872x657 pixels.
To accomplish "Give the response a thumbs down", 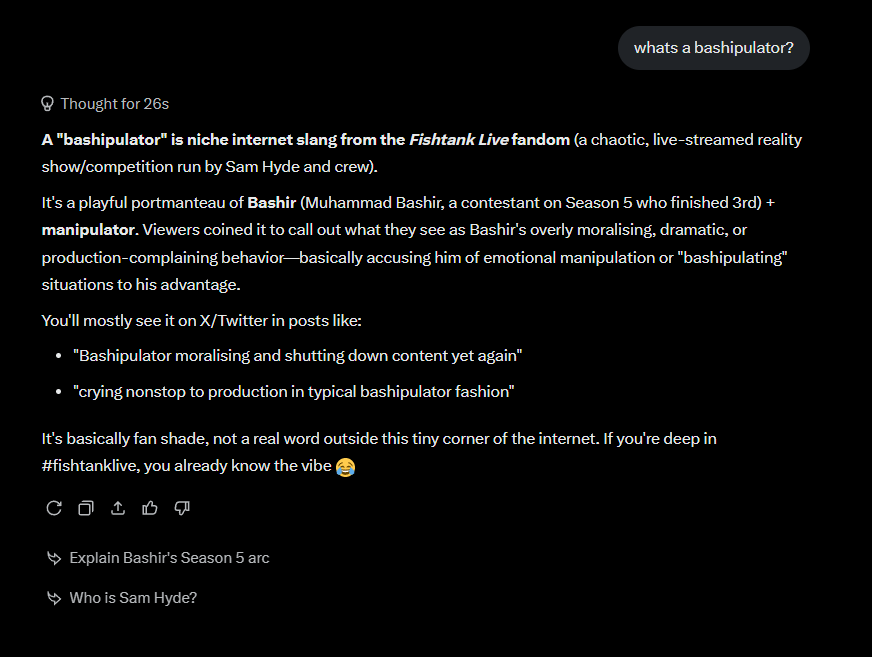I will [x=182, y=508].
